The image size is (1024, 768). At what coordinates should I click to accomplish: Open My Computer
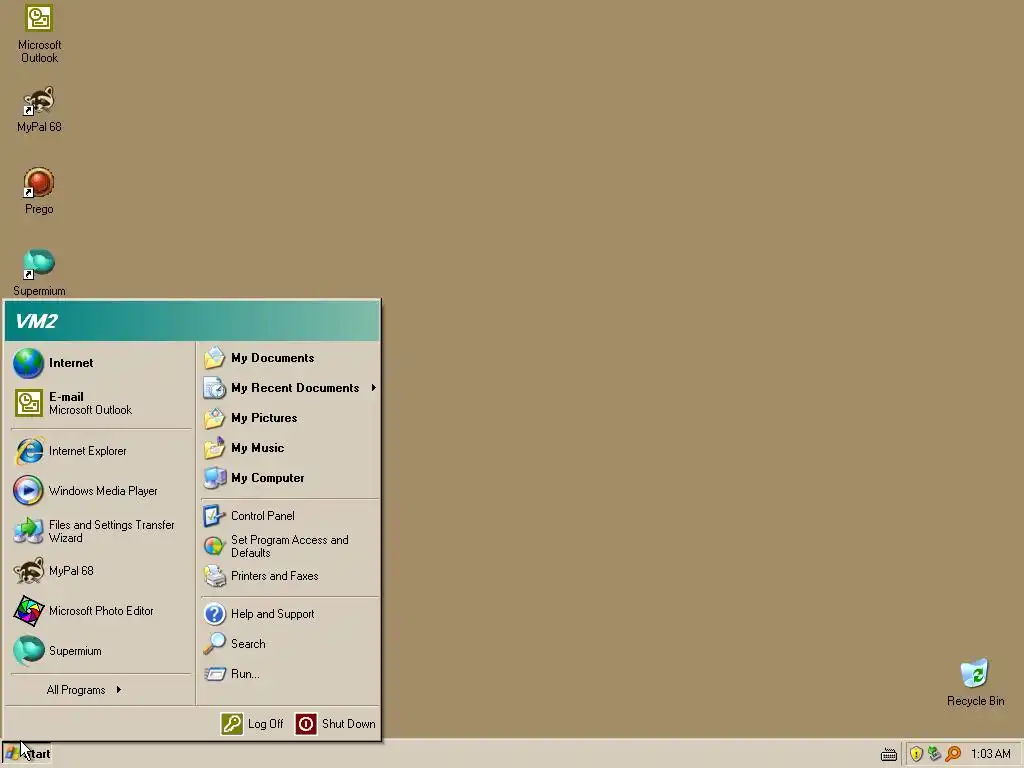click(289, 478)
